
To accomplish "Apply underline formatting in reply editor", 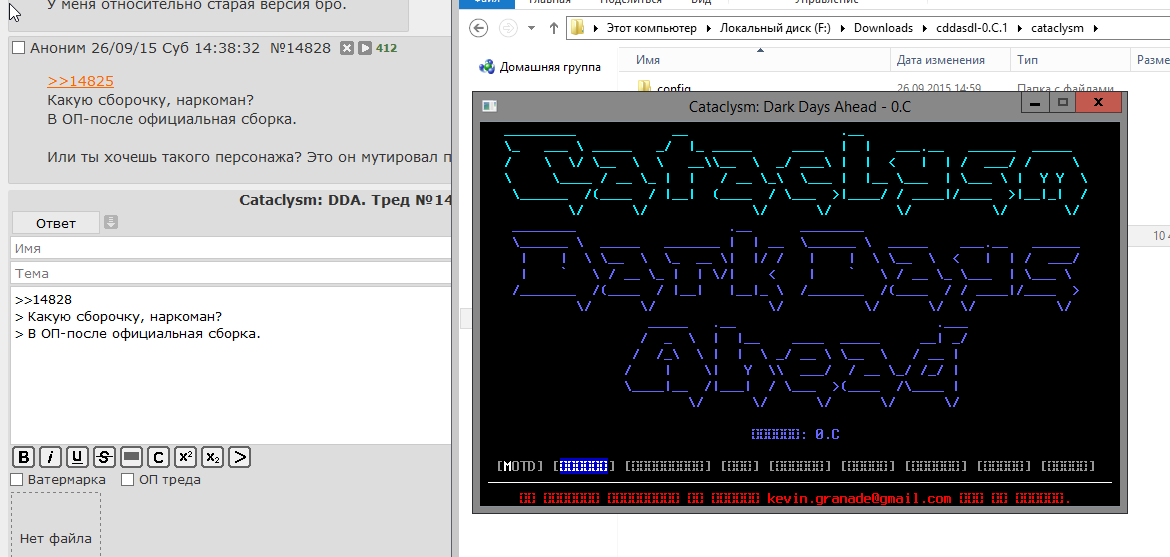I will (78, 457).
